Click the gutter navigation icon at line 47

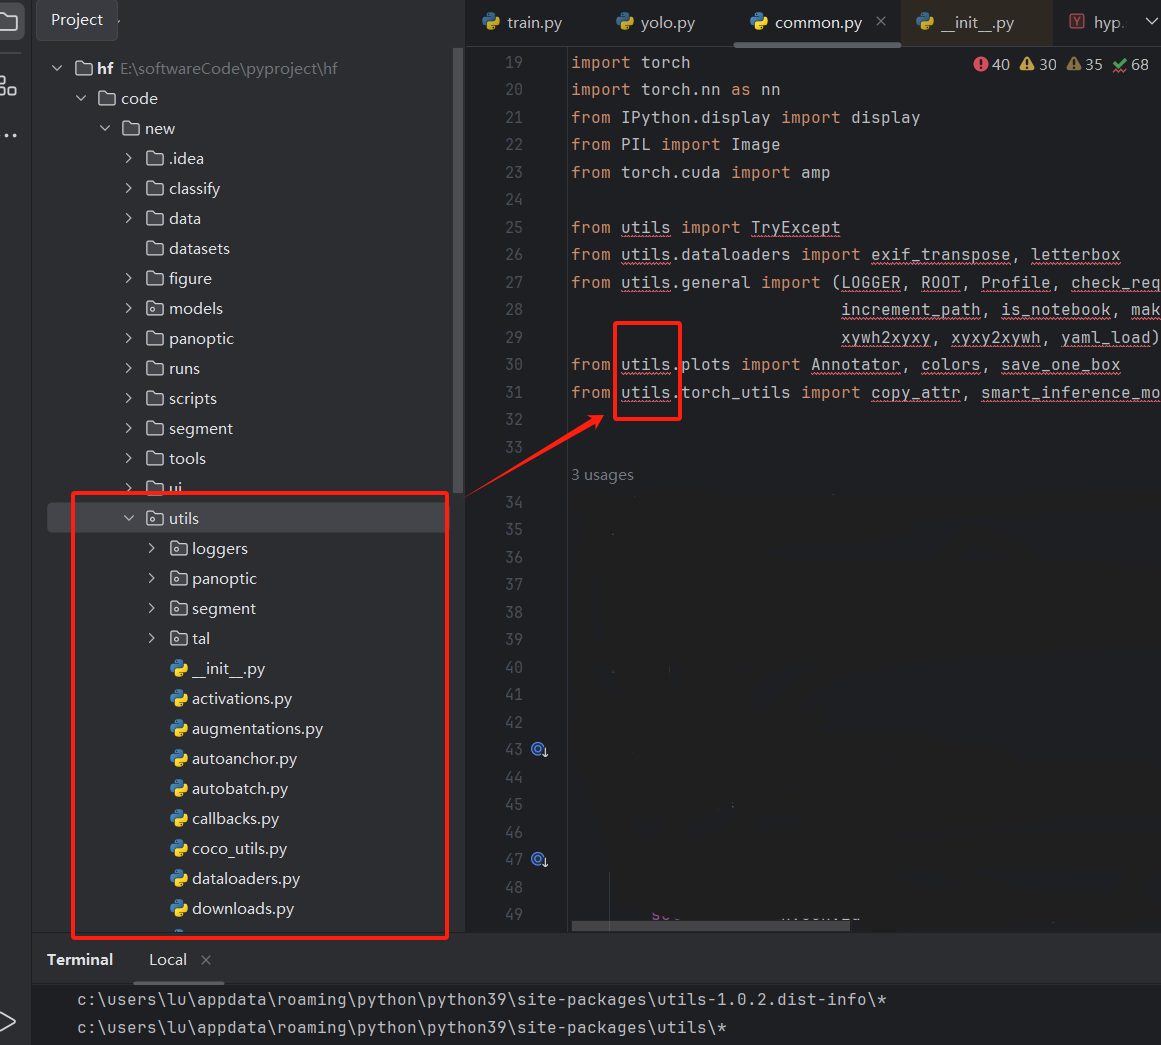pos(538,859)
